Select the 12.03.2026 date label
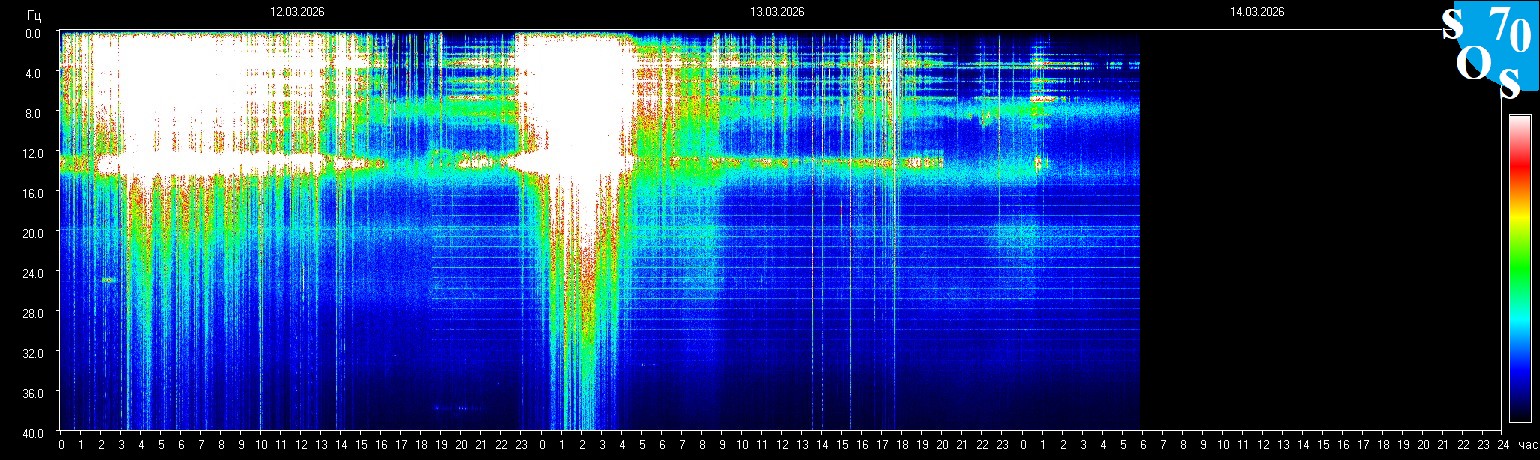 297,12
